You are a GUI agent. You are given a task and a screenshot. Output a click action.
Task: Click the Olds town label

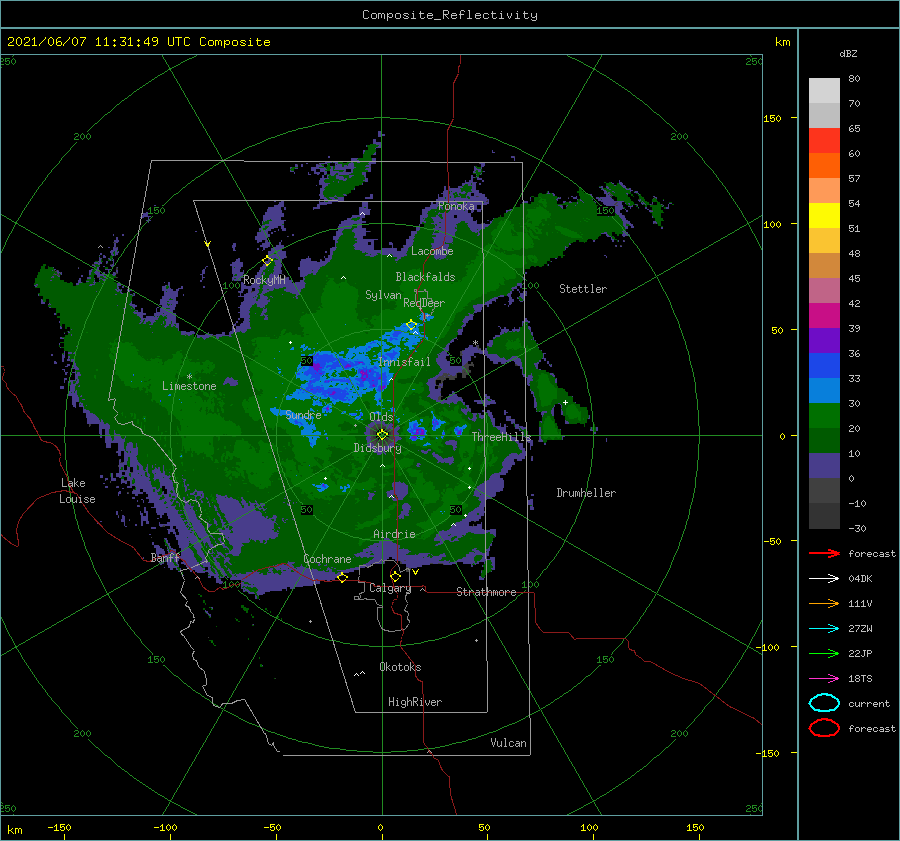point(381,416)
